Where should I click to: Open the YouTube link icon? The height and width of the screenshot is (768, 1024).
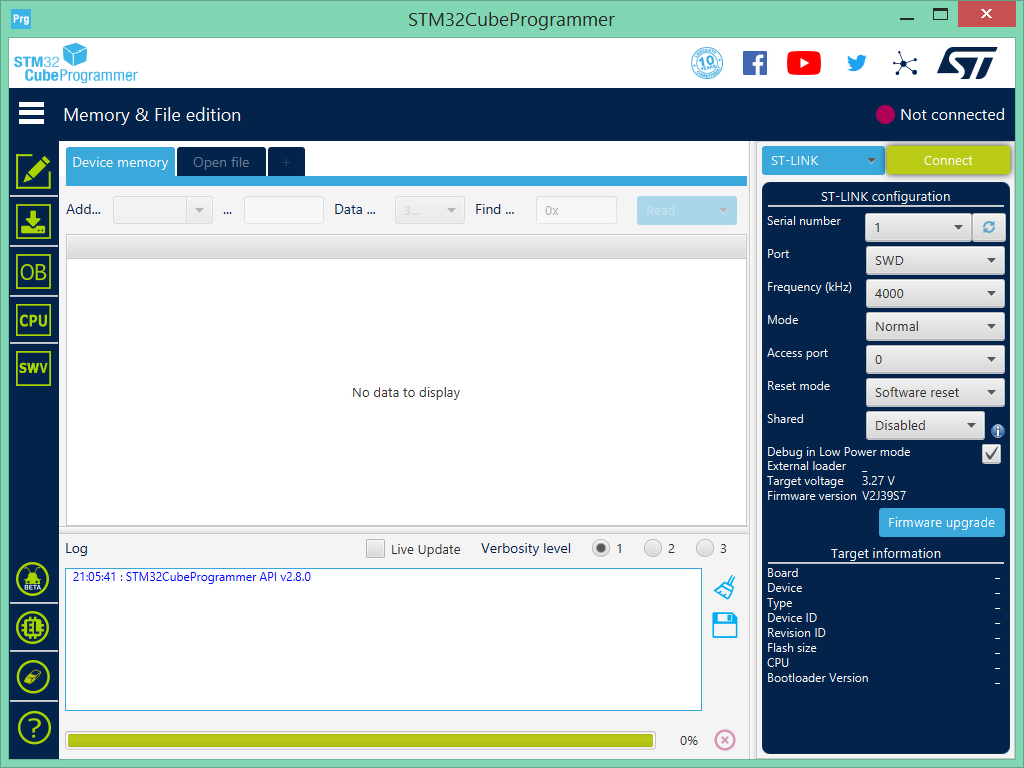804,63
